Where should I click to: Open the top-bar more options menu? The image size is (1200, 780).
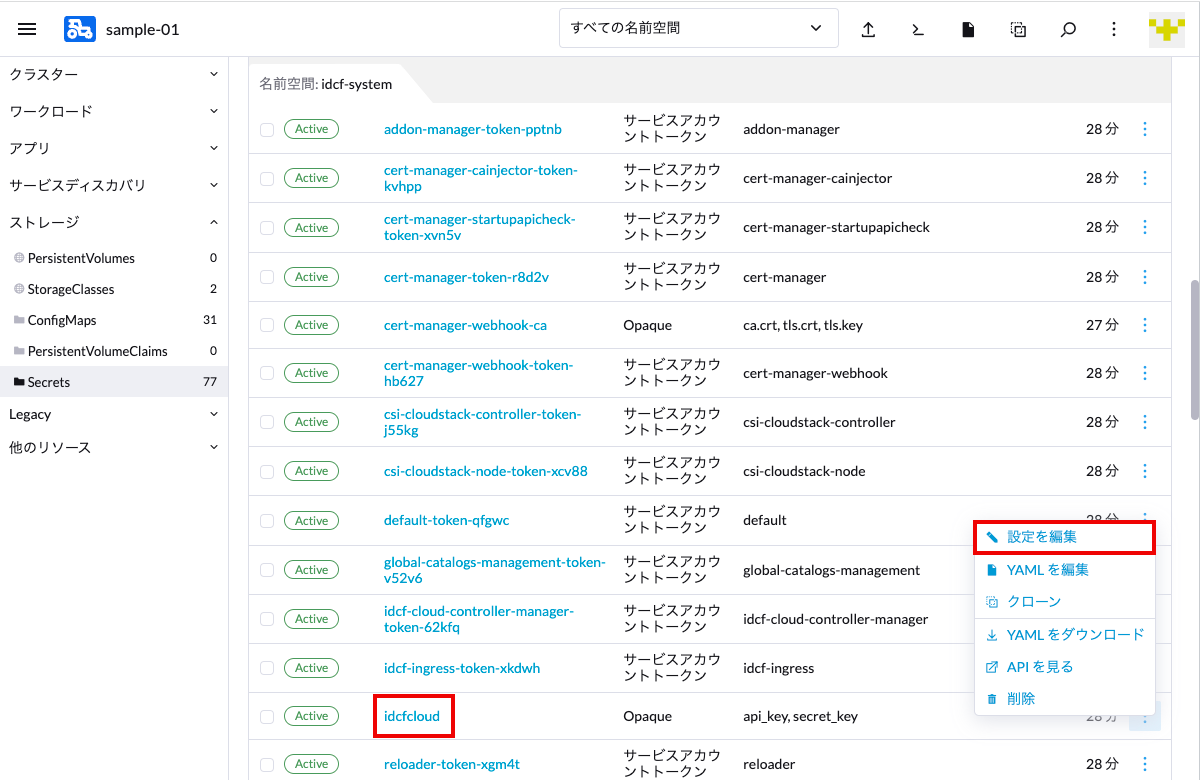(x=1114, y=29)
